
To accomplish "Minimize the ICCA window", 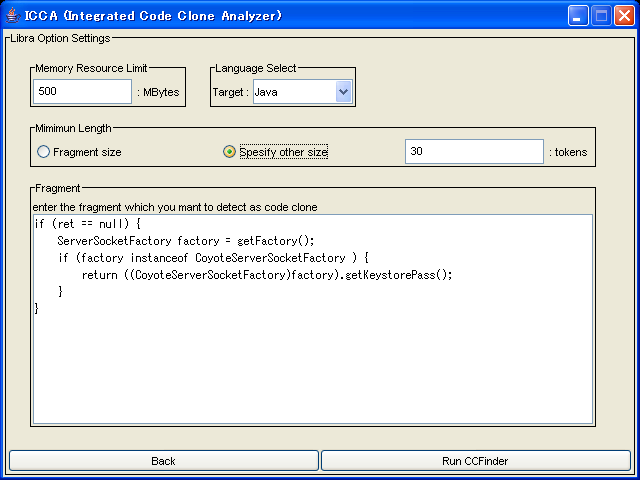I will (579, 15).
